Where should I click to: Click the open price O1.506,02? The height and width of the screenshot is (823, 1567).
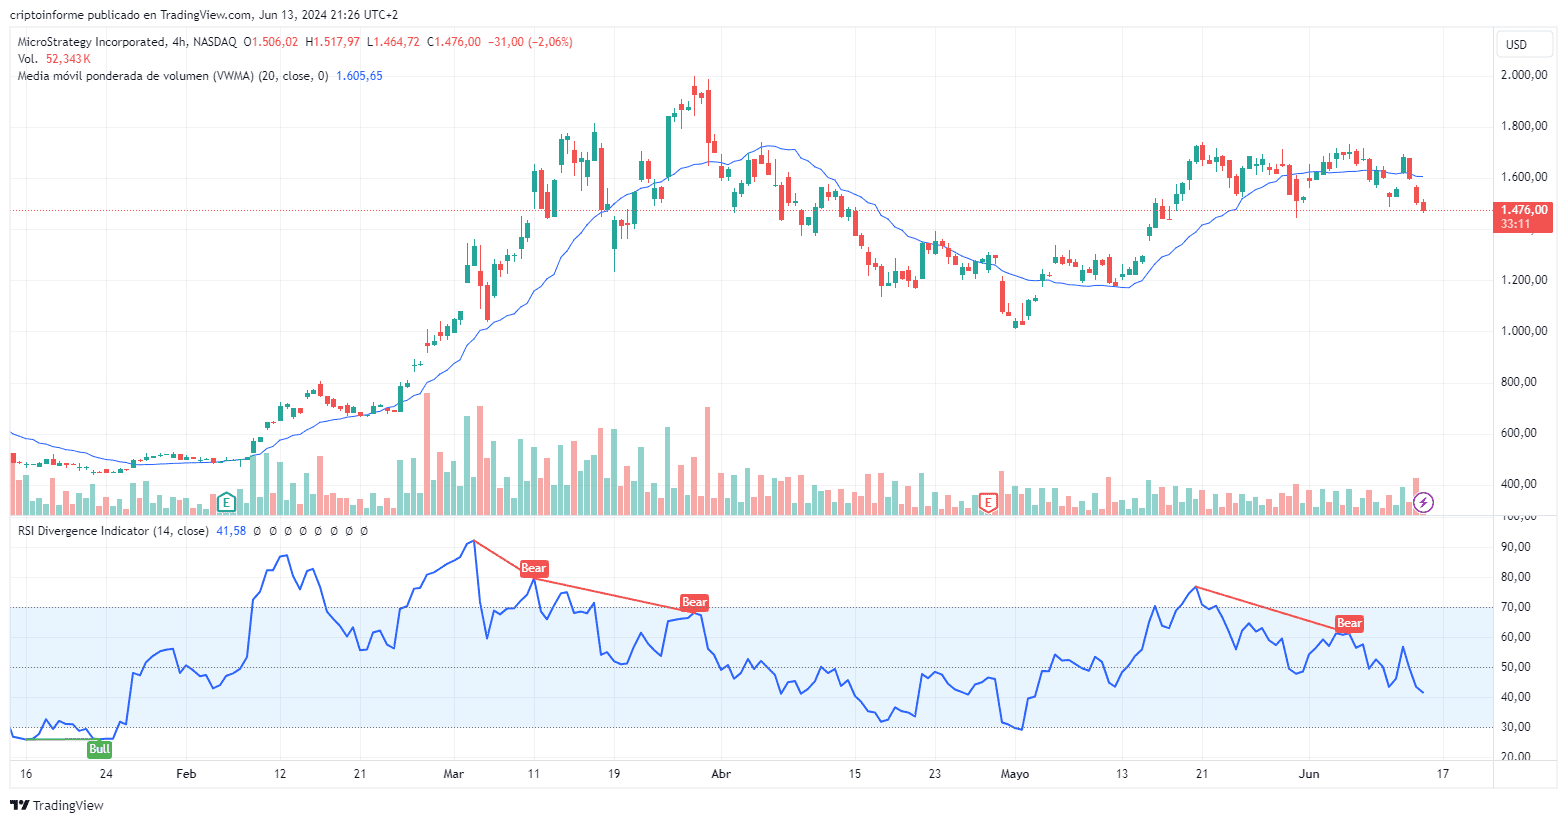[271, 42]
